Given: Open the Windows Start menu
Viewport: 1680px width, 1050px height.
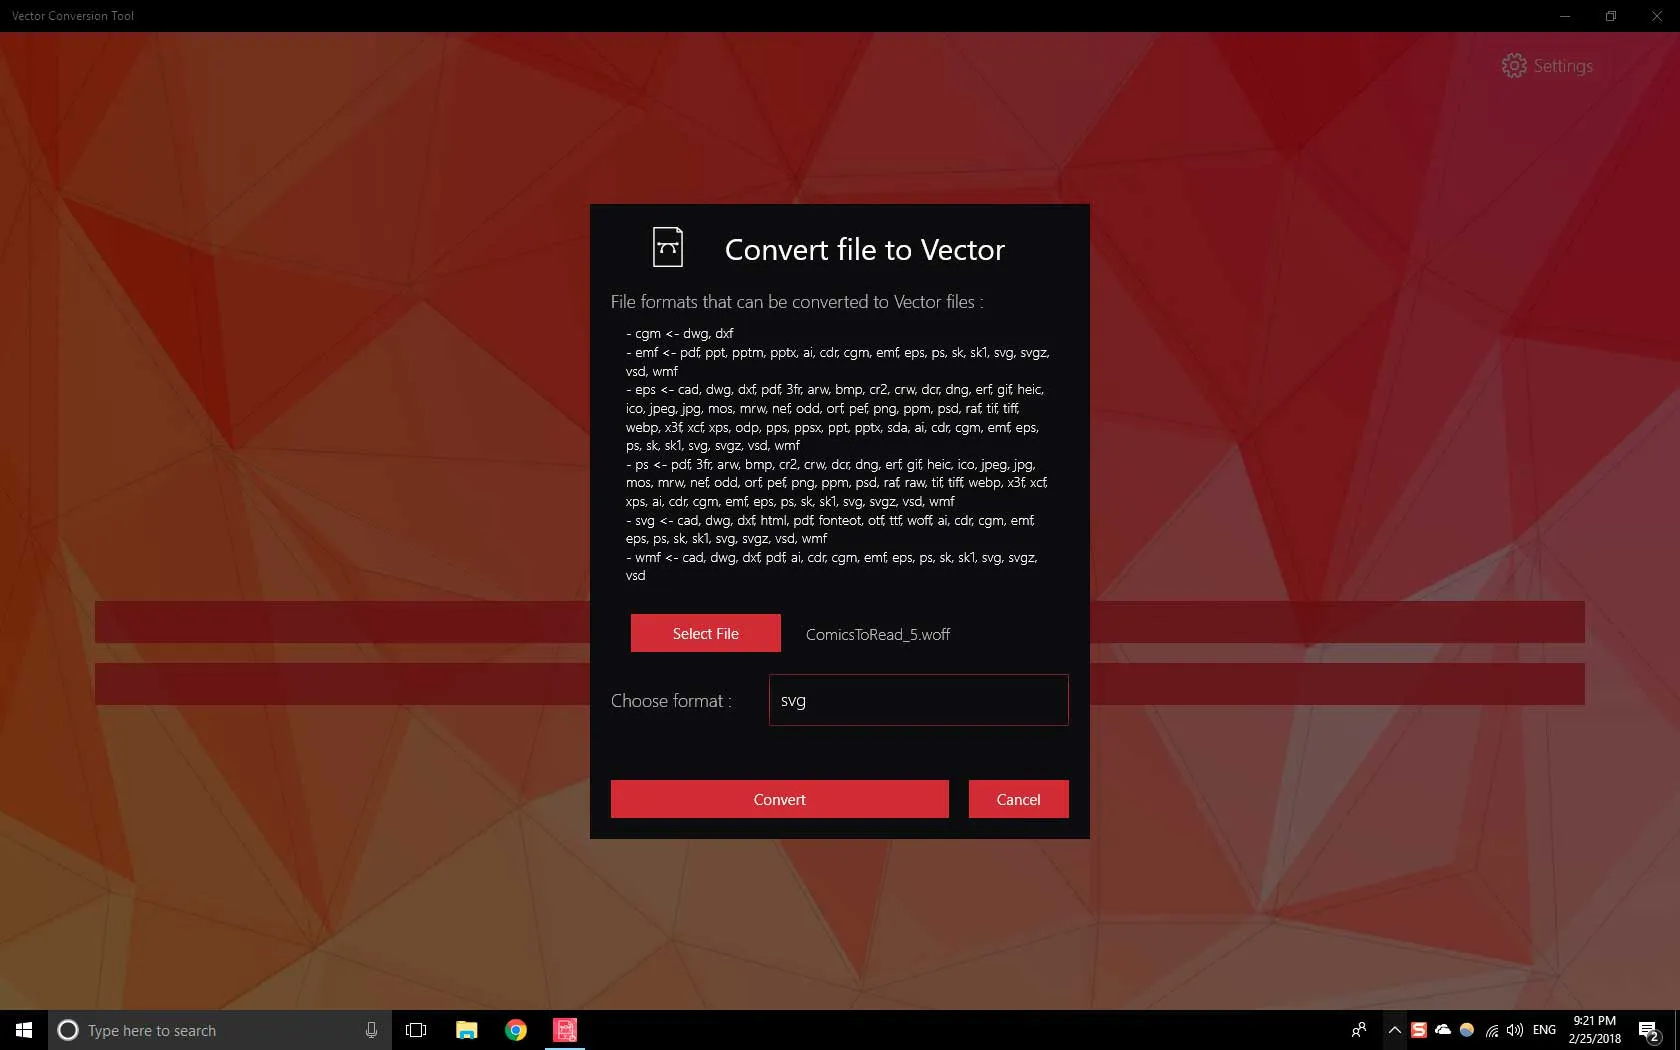Looking at the screenshot, I should tap(24, 1030).
